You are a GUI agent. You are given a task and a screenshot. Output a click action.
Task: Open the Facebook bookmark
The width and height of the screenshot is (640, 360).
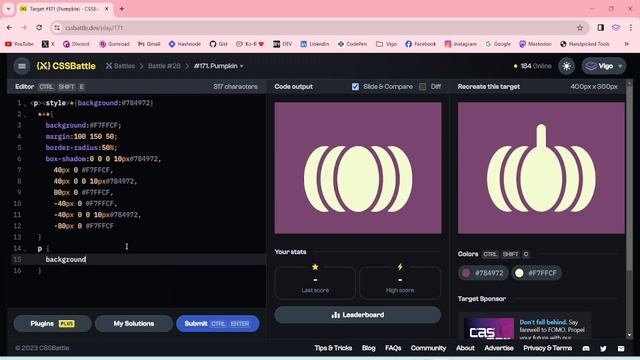tap(420, 44)
